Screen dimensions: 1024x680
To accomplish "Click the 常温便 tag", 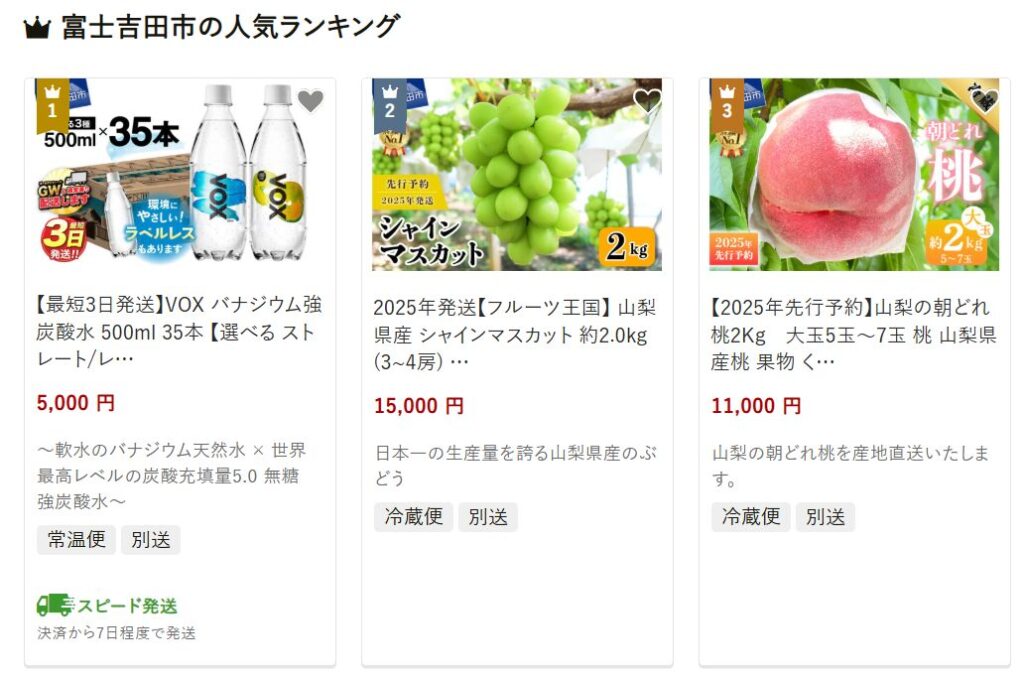I will point(76,540).
